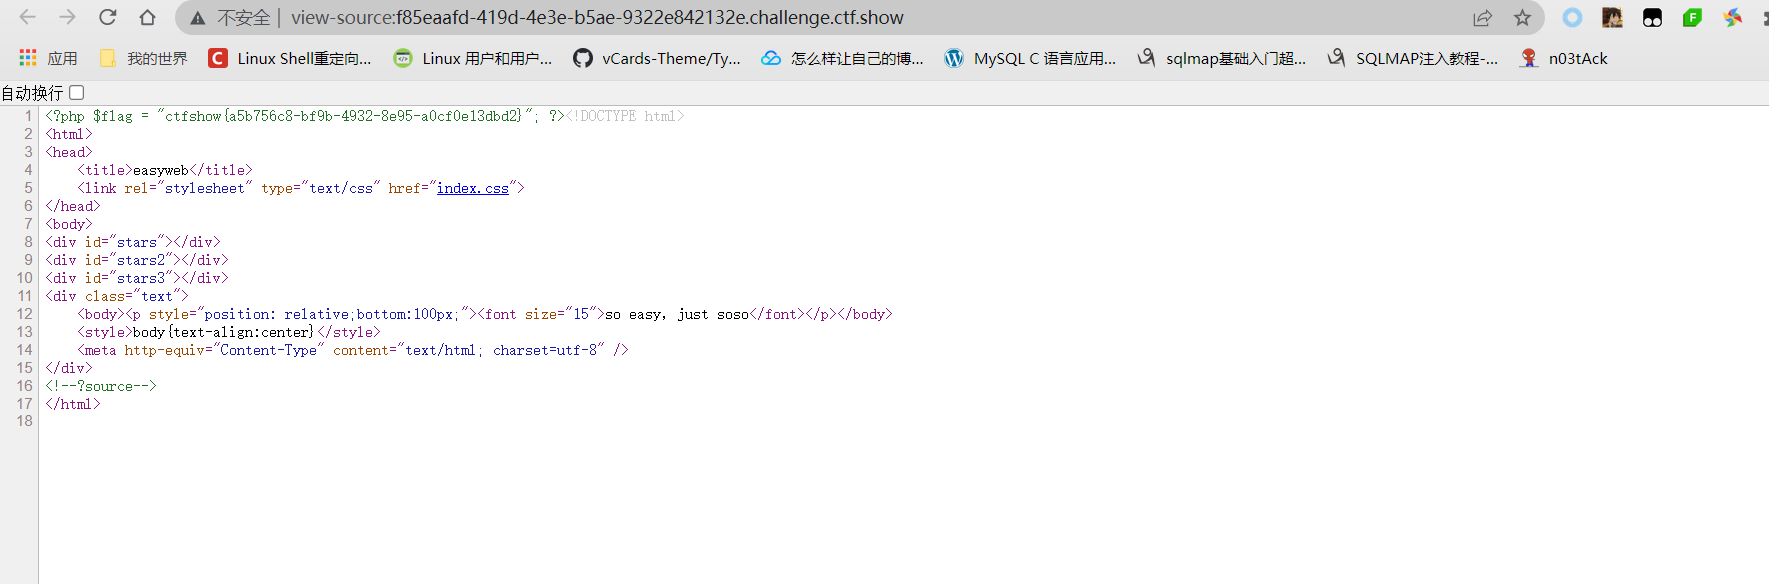Focus the view-source address bar URL
The height and width of the screenshot is (584, 1769).
(597, 18)
